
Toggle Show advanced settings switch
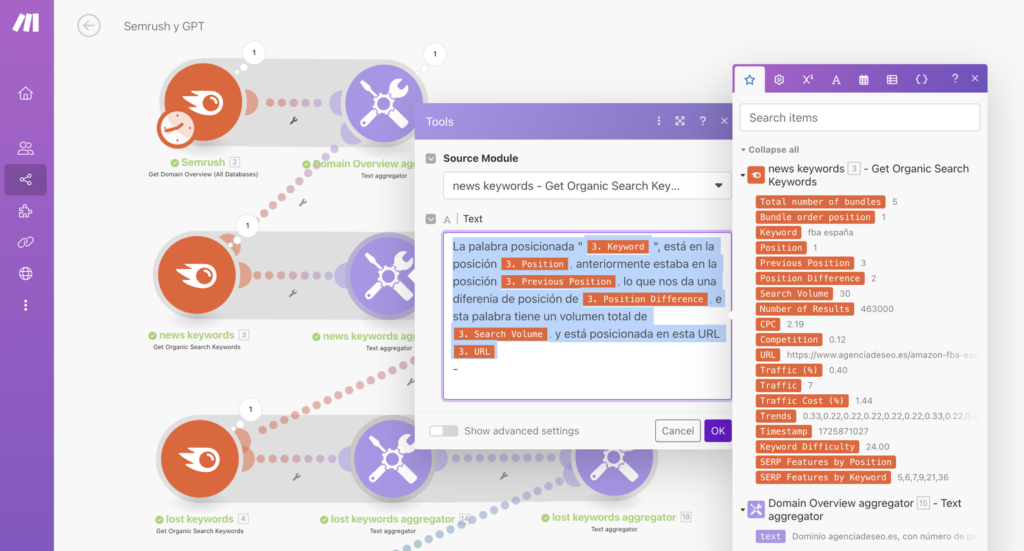coord(443,431)
